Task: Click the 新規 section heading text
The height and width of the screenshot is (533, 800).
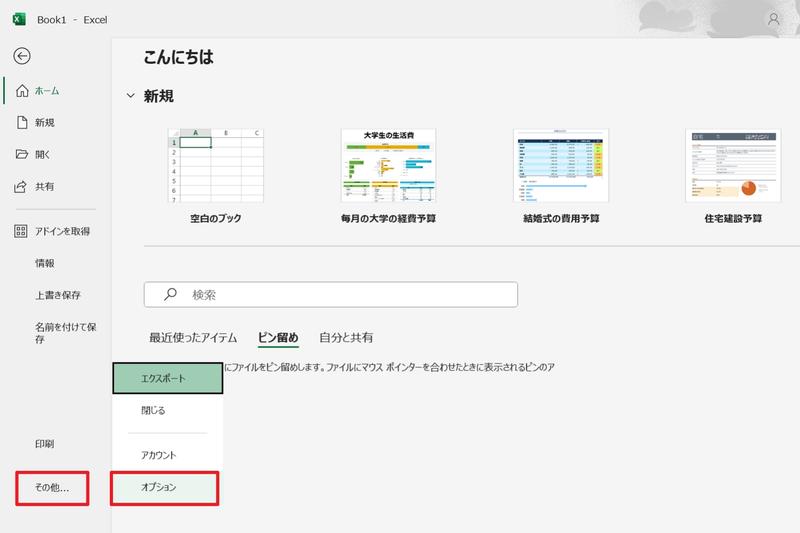Action: (x=159, y=96)
